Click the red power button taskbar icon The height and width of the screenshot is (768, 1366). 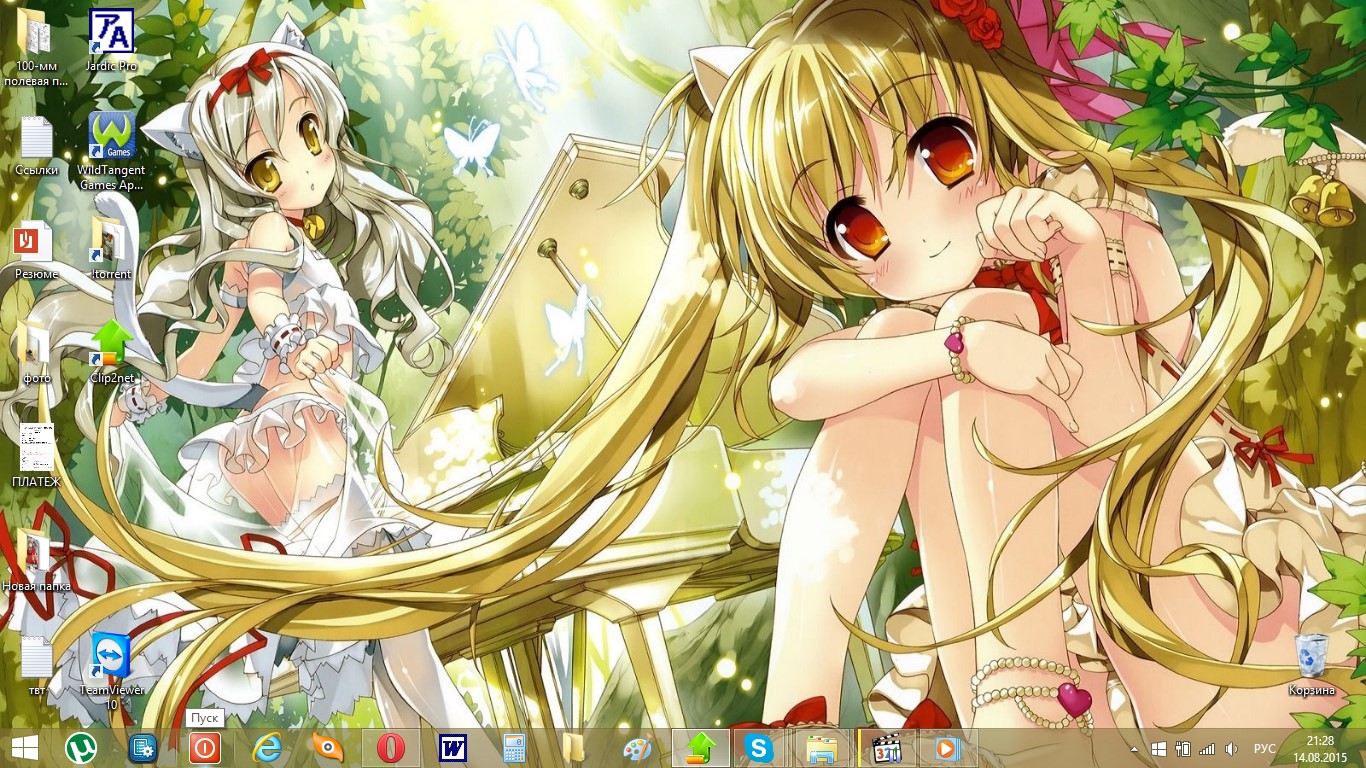204,748
